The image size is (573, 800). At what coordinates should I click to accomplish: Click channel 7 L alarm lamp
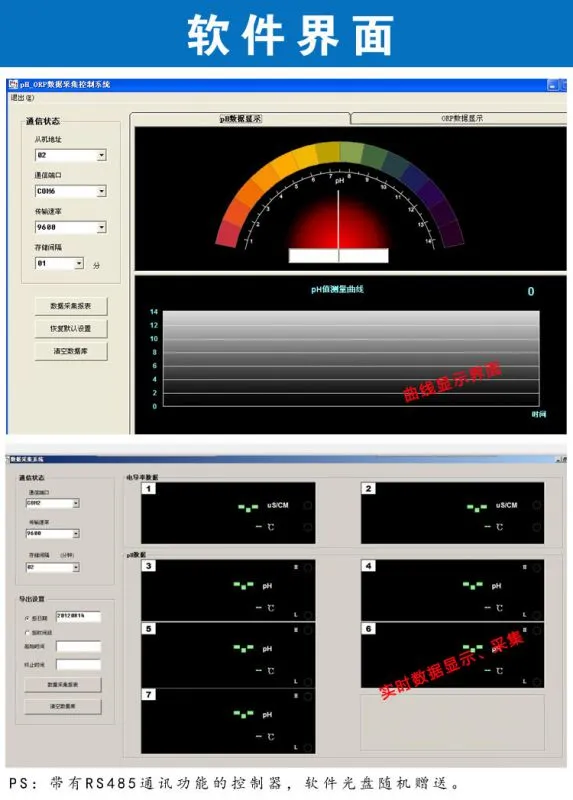[x=308, y=747]
